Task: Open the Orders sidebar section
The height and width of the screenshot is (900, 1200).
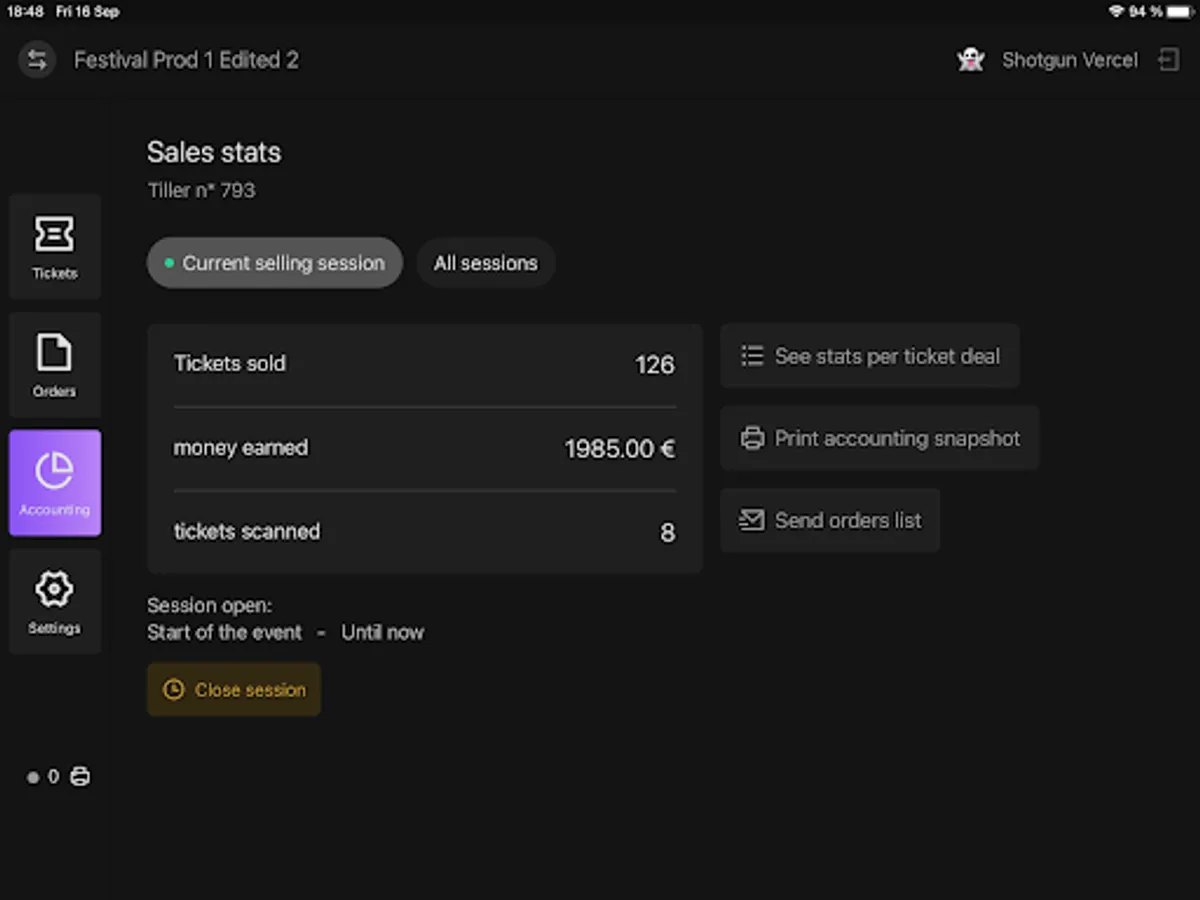Action: [x=55, y=365]
